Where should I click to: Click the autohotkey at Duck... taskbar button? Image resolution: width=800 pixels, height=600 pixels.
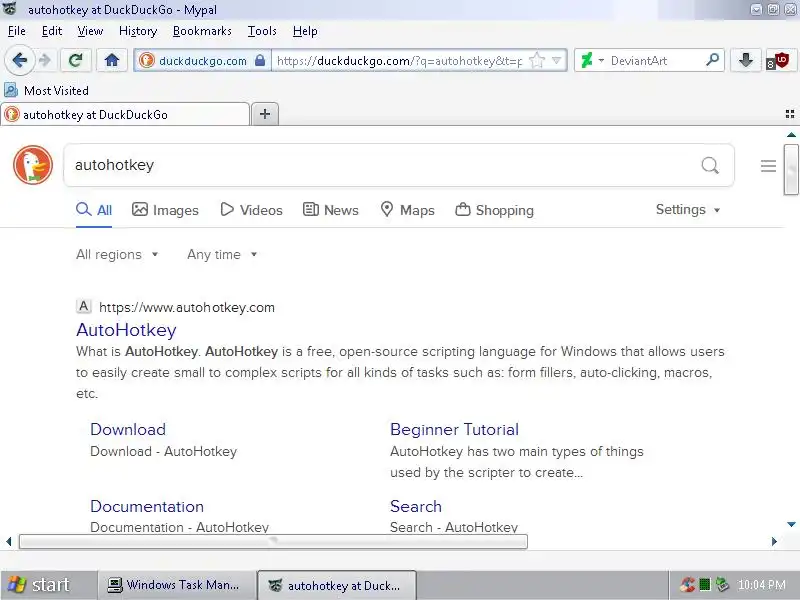click(x=337, y=585)
